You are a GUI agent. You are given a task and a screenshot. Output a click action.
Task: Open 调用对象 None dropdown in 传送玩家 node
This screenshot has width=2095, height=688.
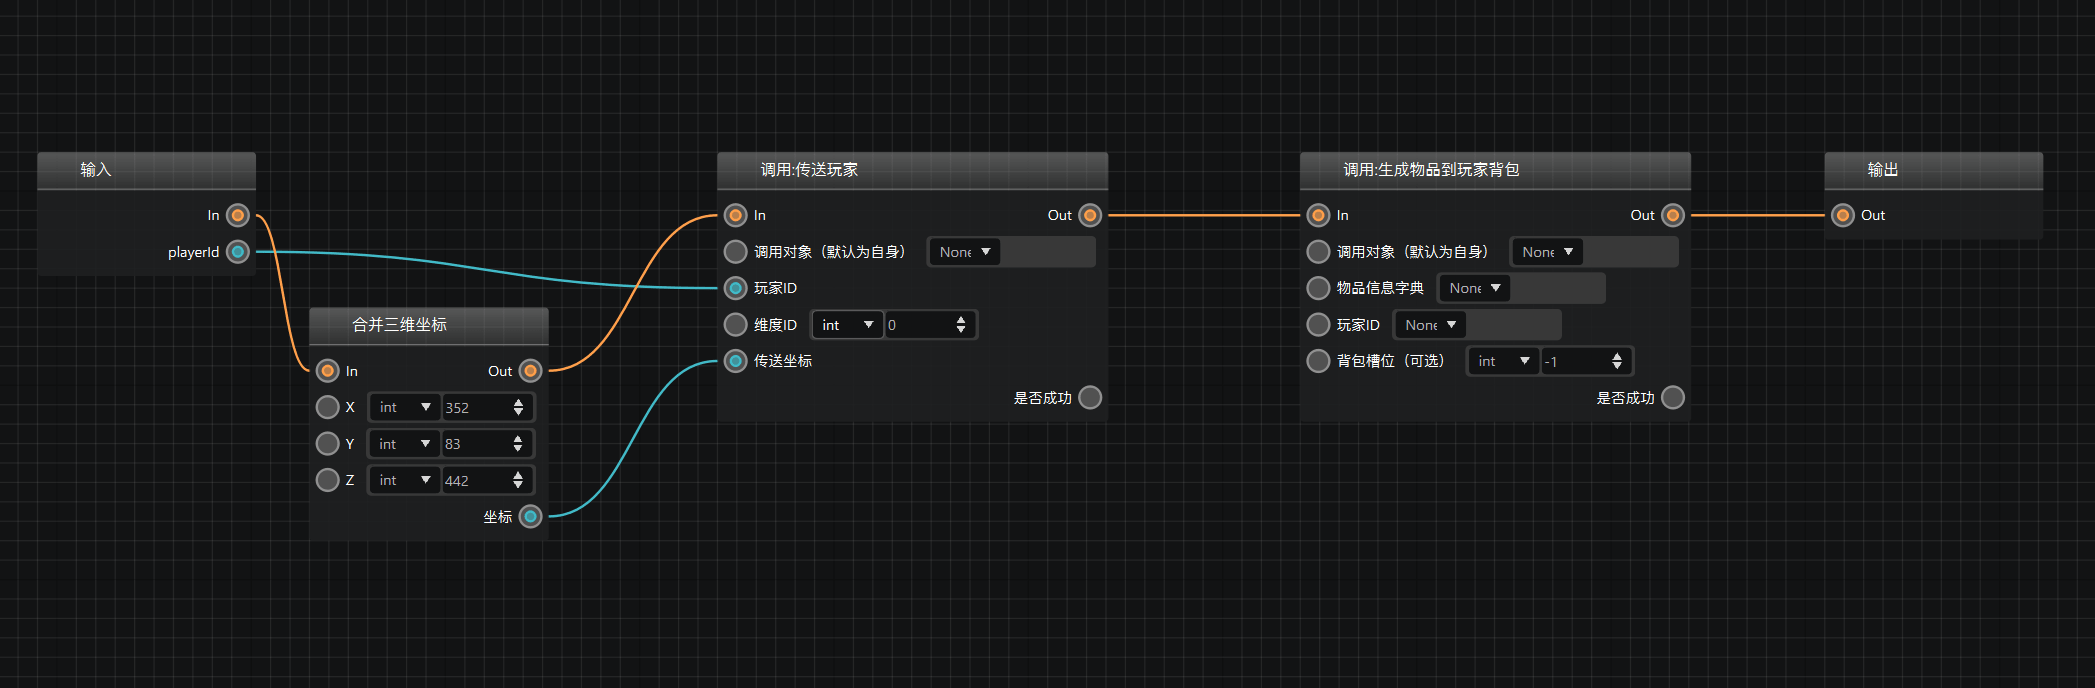(x=964, y=252)
